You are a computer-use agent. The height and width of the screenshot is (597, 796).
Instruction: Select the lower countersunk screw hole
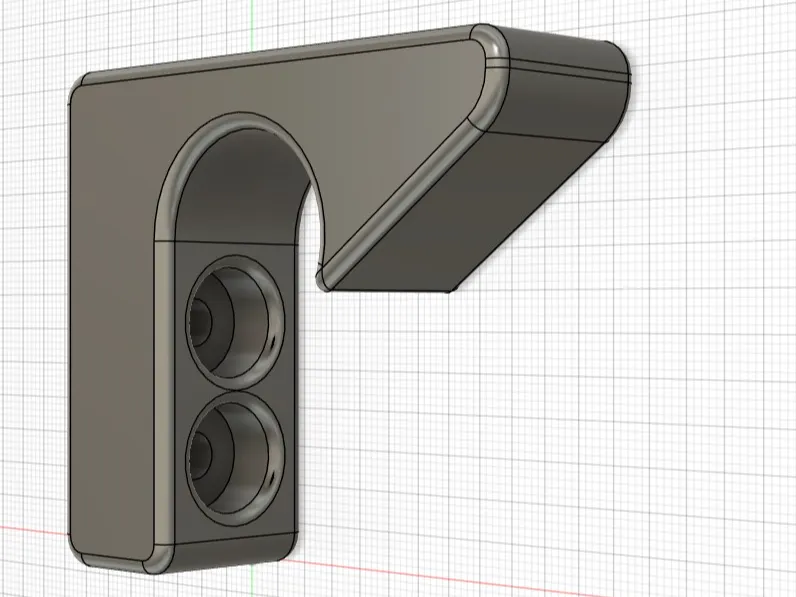point(235,459)
